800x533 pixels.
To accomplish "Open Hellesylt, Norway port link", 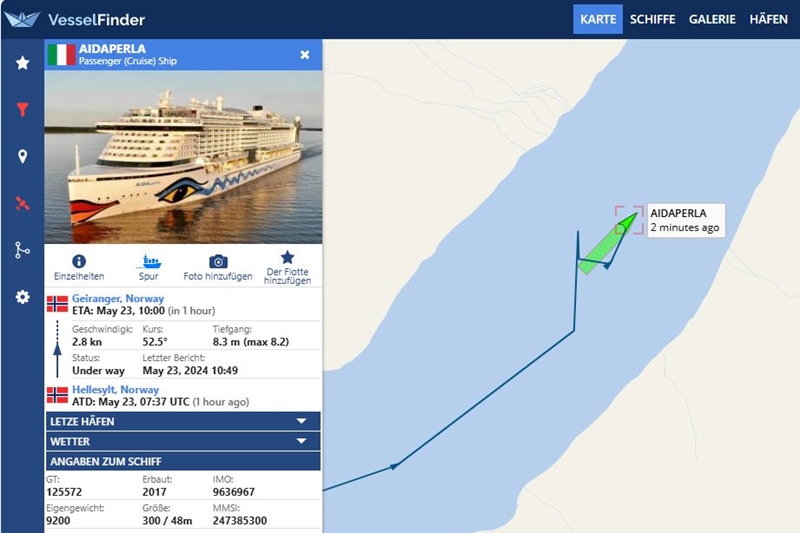I will click(115, 389).
